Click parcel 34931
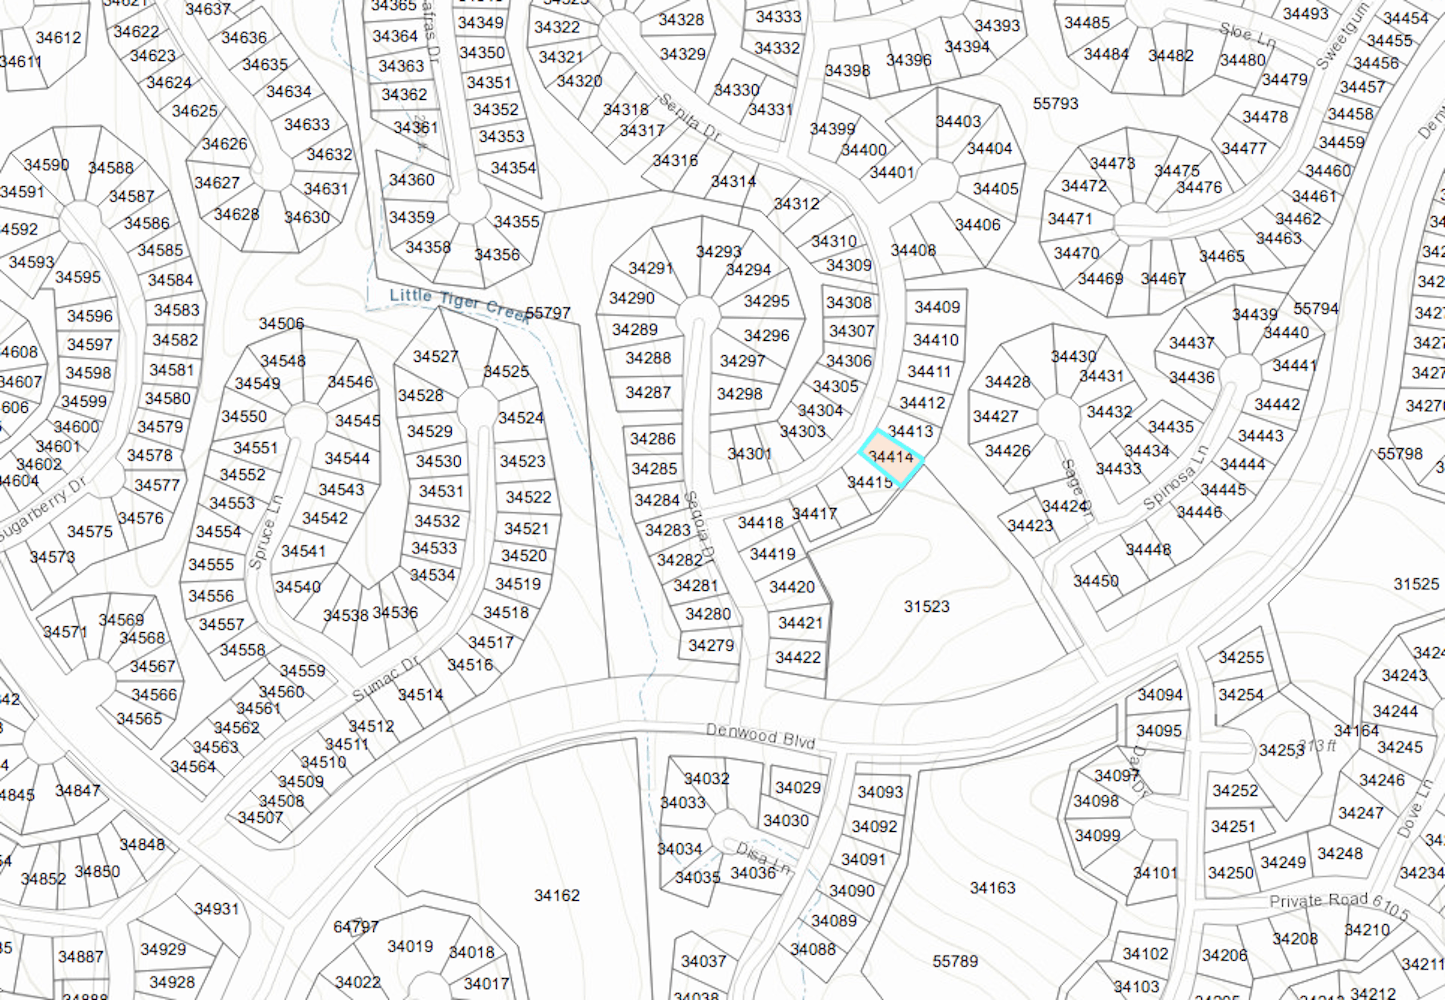This screenshot has height=1000, width=1445. click(x=217, y=908)
